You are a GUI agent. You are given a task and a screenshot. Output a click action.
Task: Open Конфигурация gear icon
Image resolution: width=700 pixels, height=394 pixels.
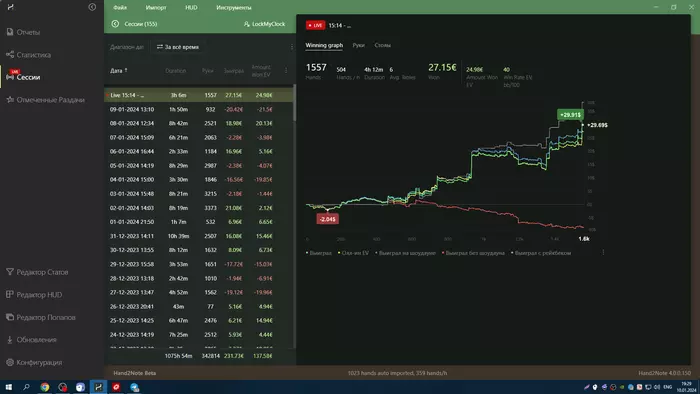tap(10, 362)
